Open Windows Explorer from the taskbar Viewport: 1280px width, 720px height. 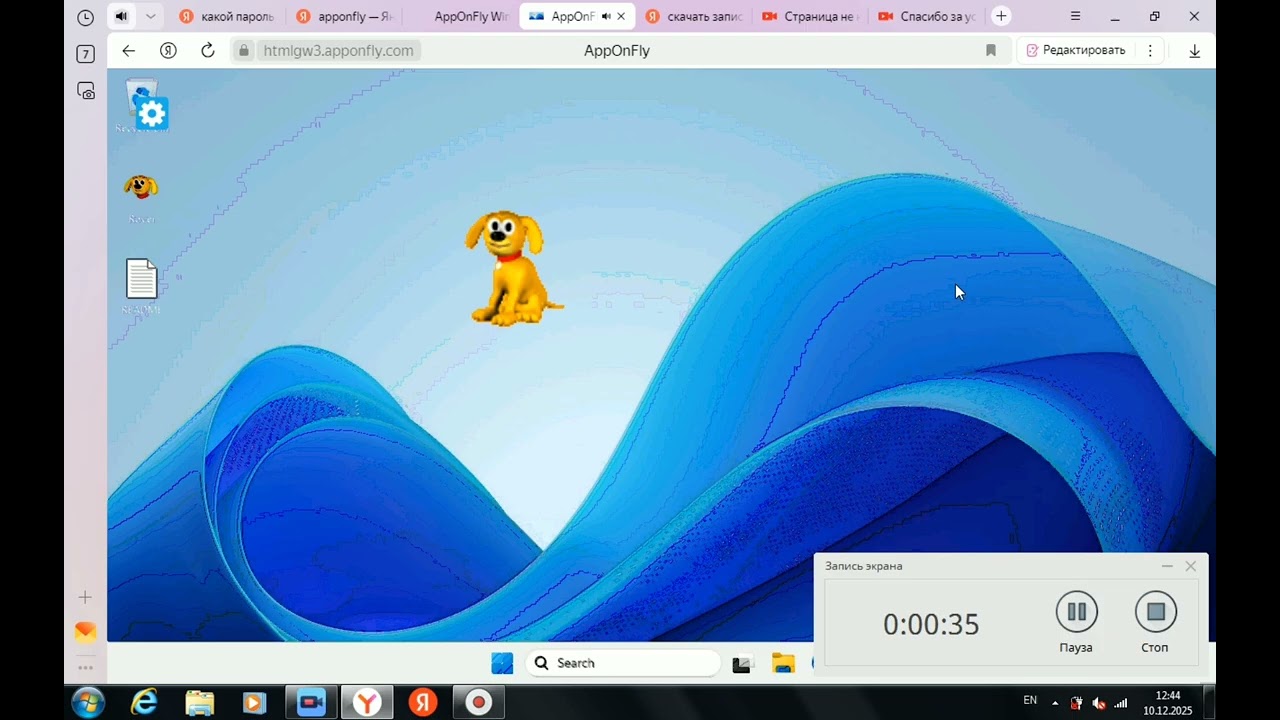click(199, 702)
